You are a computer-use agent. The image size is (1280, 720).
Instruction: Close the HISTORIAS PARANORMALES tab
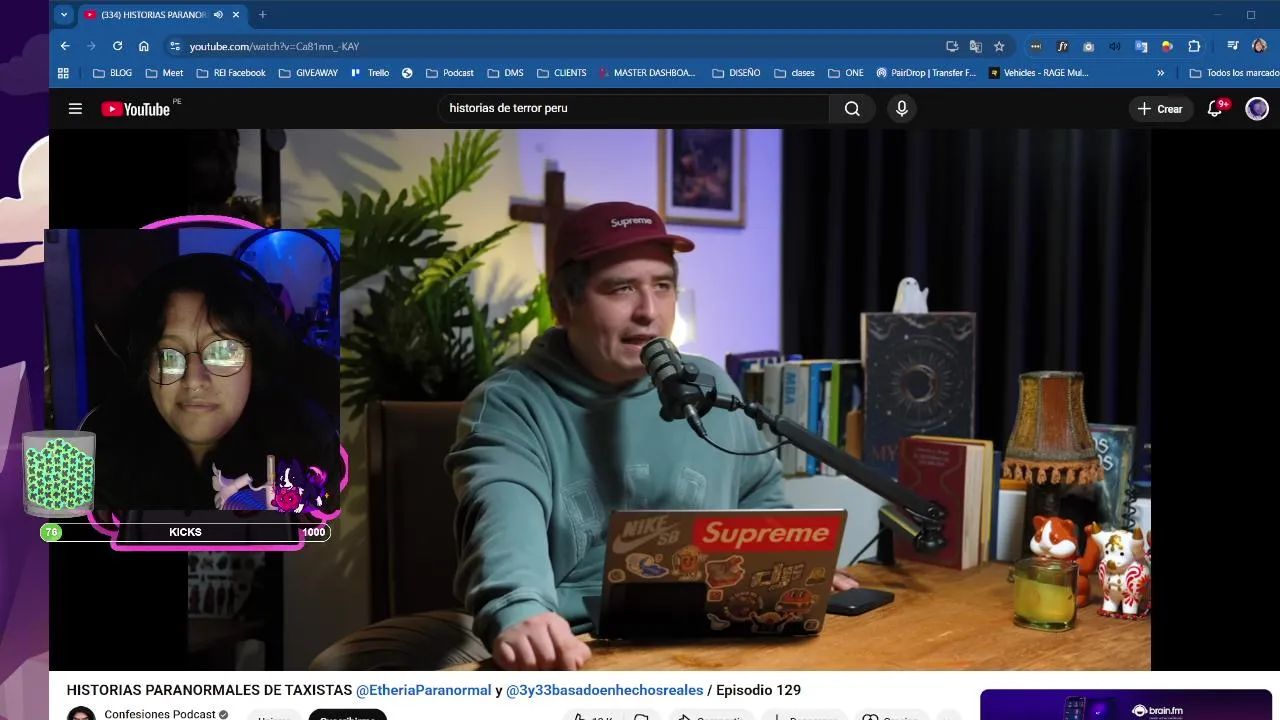[236, 15]
